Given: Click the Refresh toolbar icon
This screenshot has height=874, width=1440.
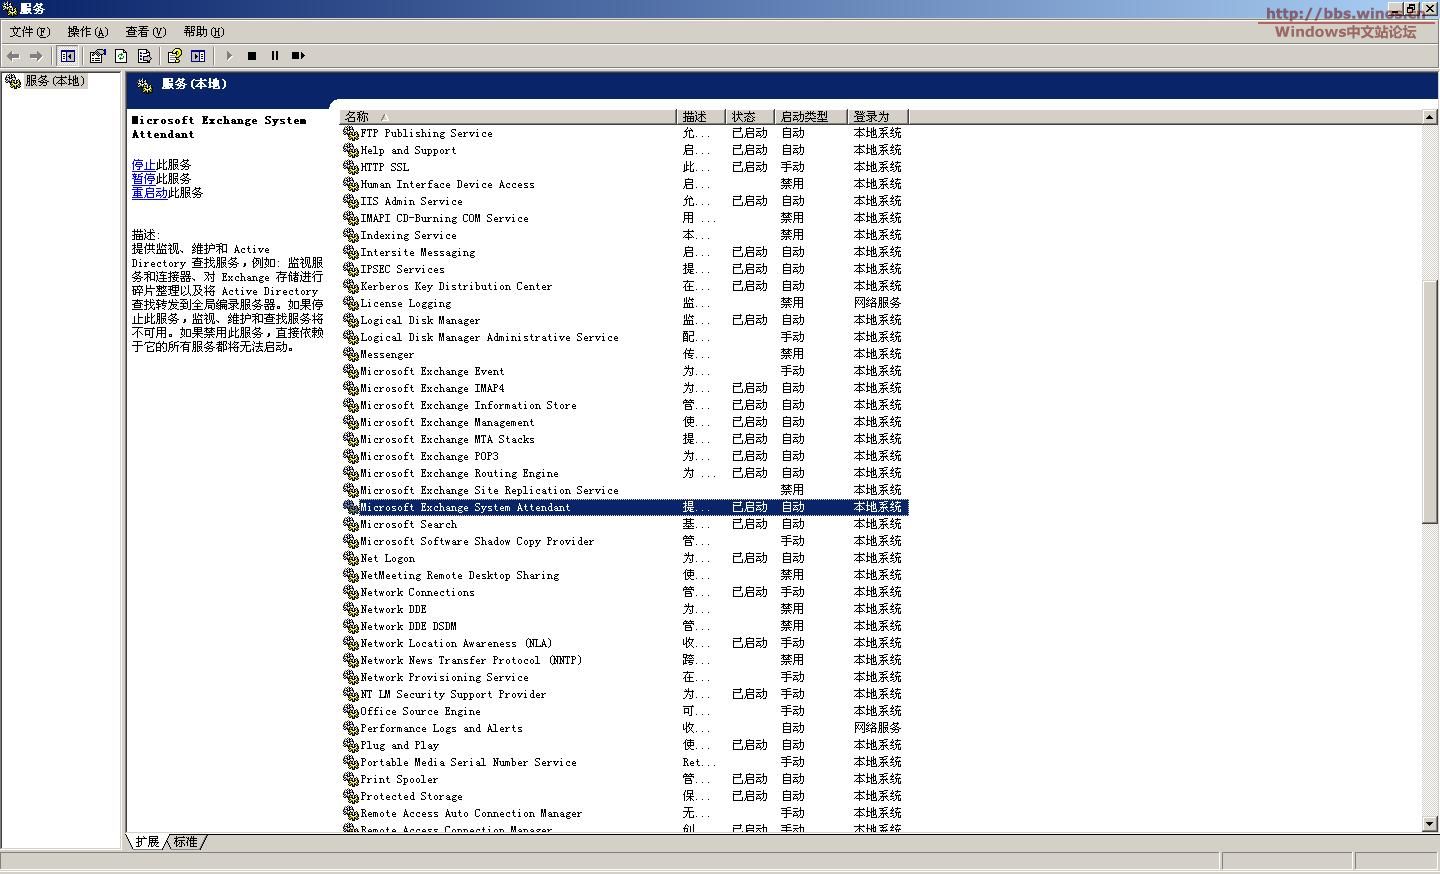Looking at the screenshot, I should [121, 56].
